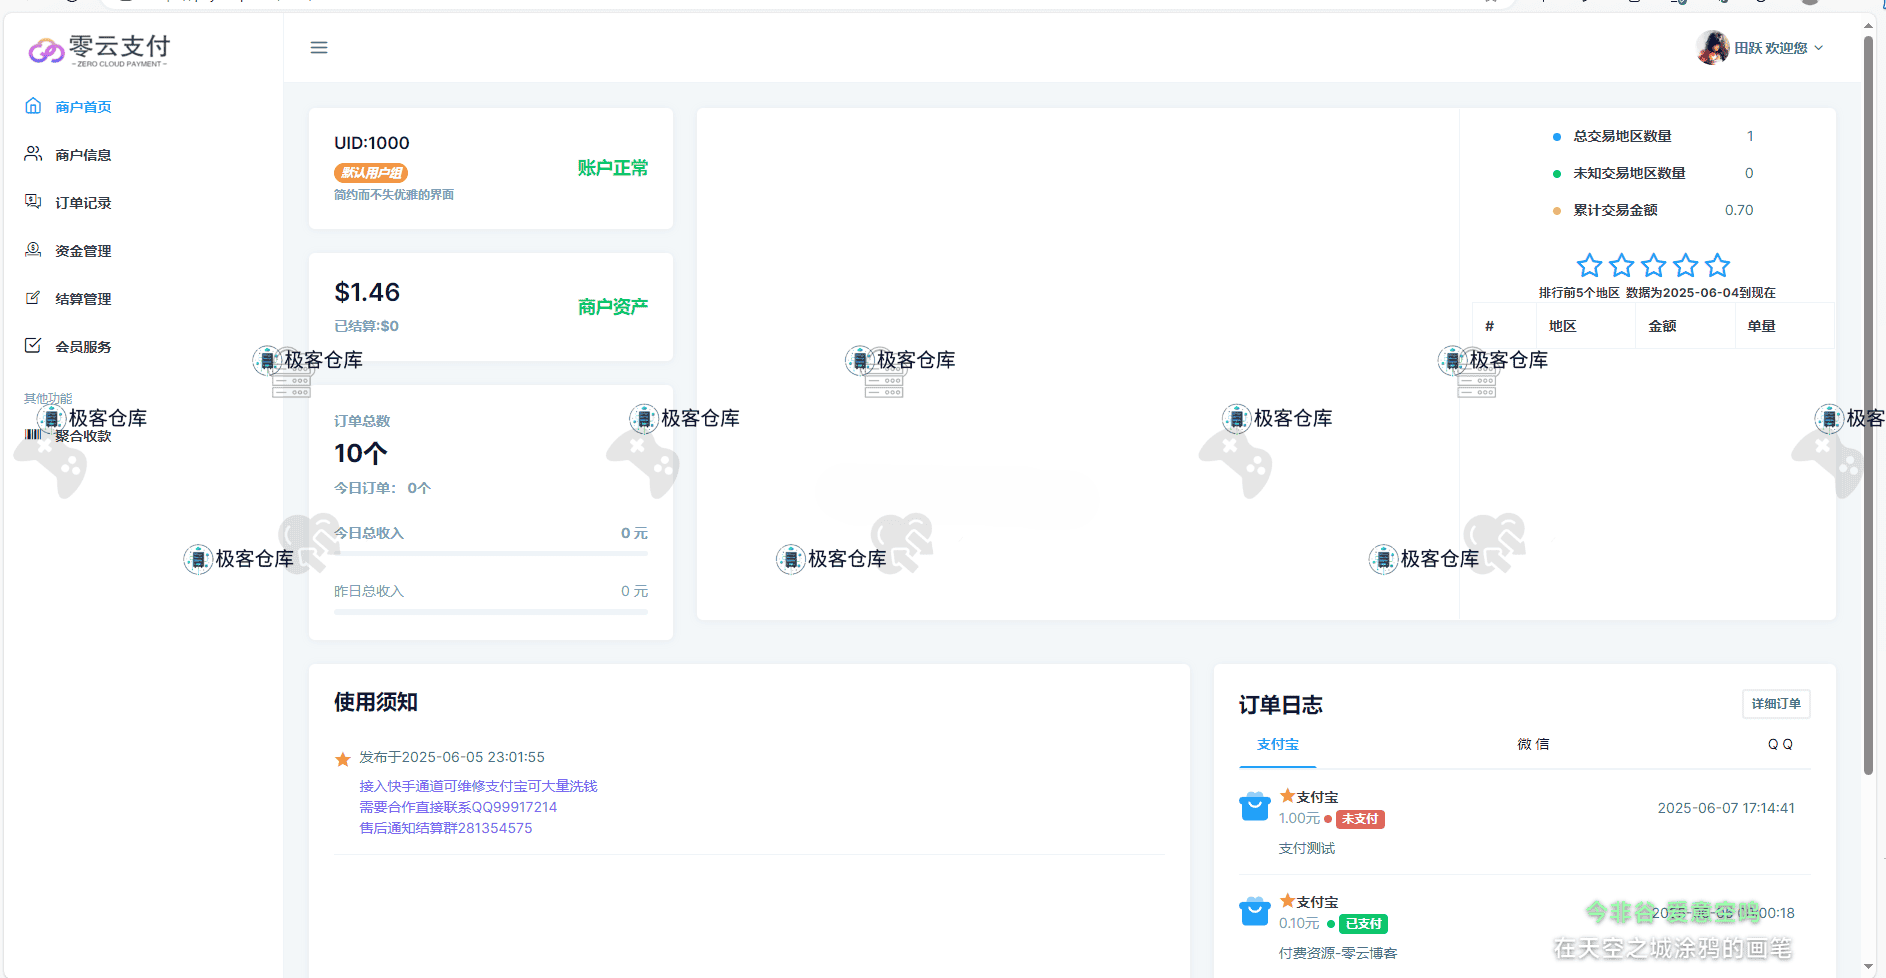Screen dimensions: 1886x978
Task: Click the 排行前5个地区 caption text
Action: (x=1579, y=293)
